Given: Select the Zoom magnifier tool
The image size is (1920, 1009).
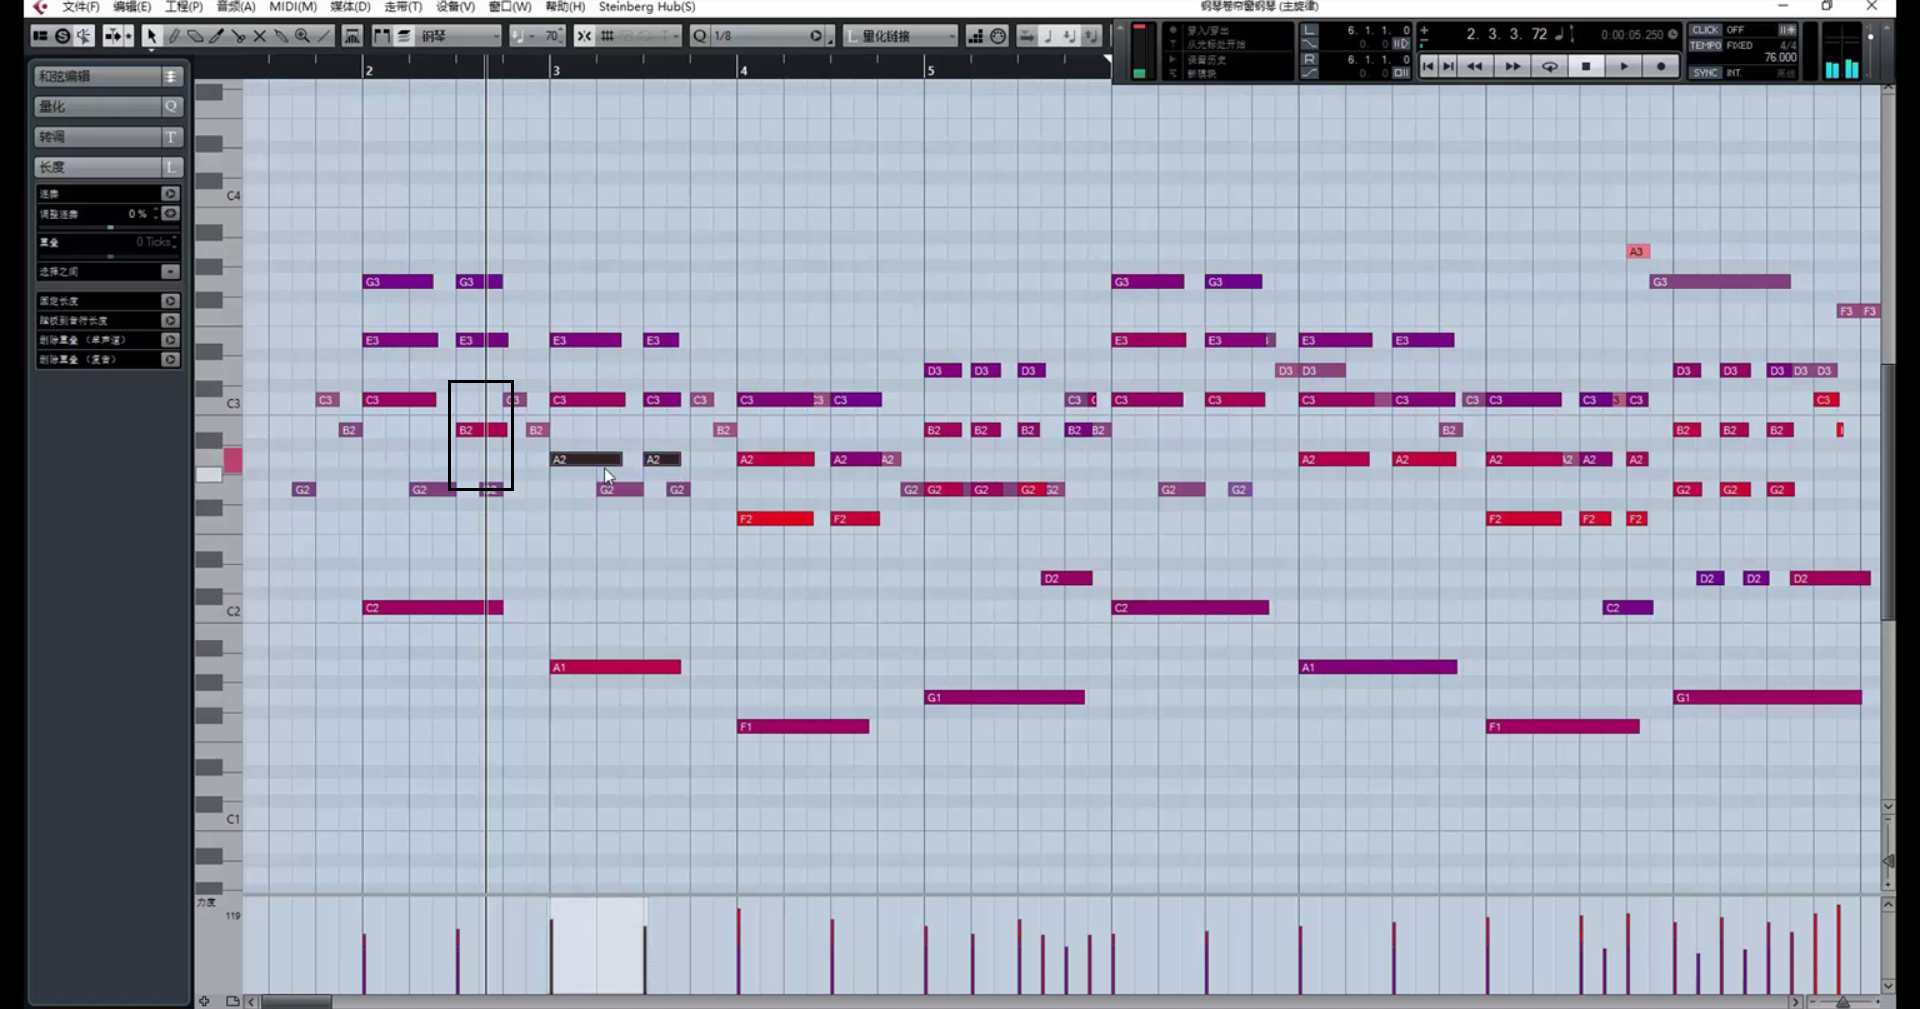Looking at the screenshot, I should click(x=302, y=36).
